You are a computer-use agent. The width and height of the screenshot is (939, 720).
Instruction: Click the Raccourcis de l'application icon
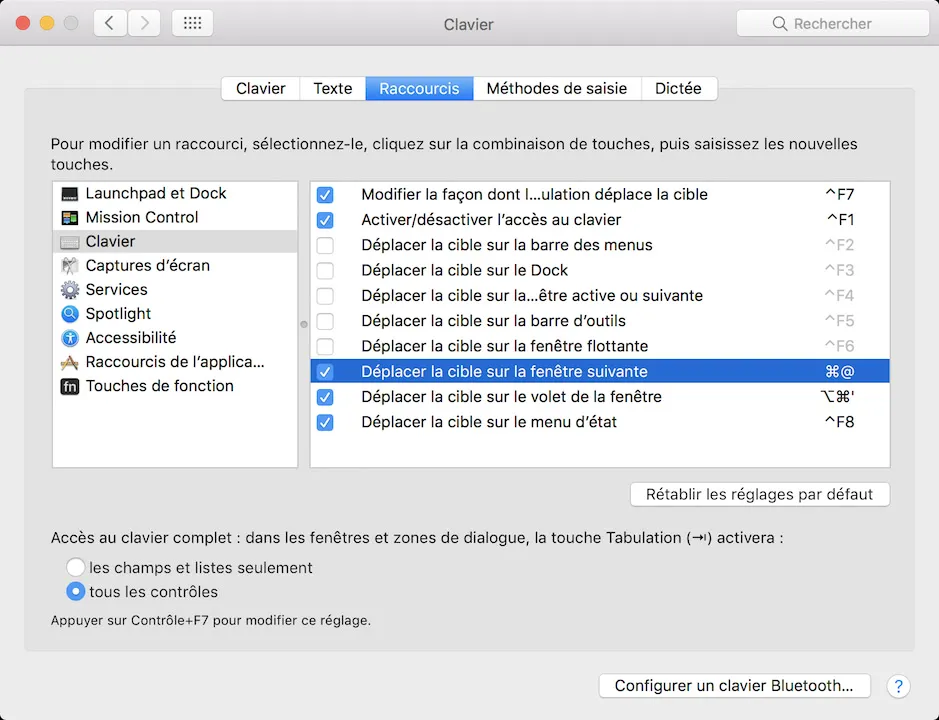pyautogui.click(x=69, y=362)
